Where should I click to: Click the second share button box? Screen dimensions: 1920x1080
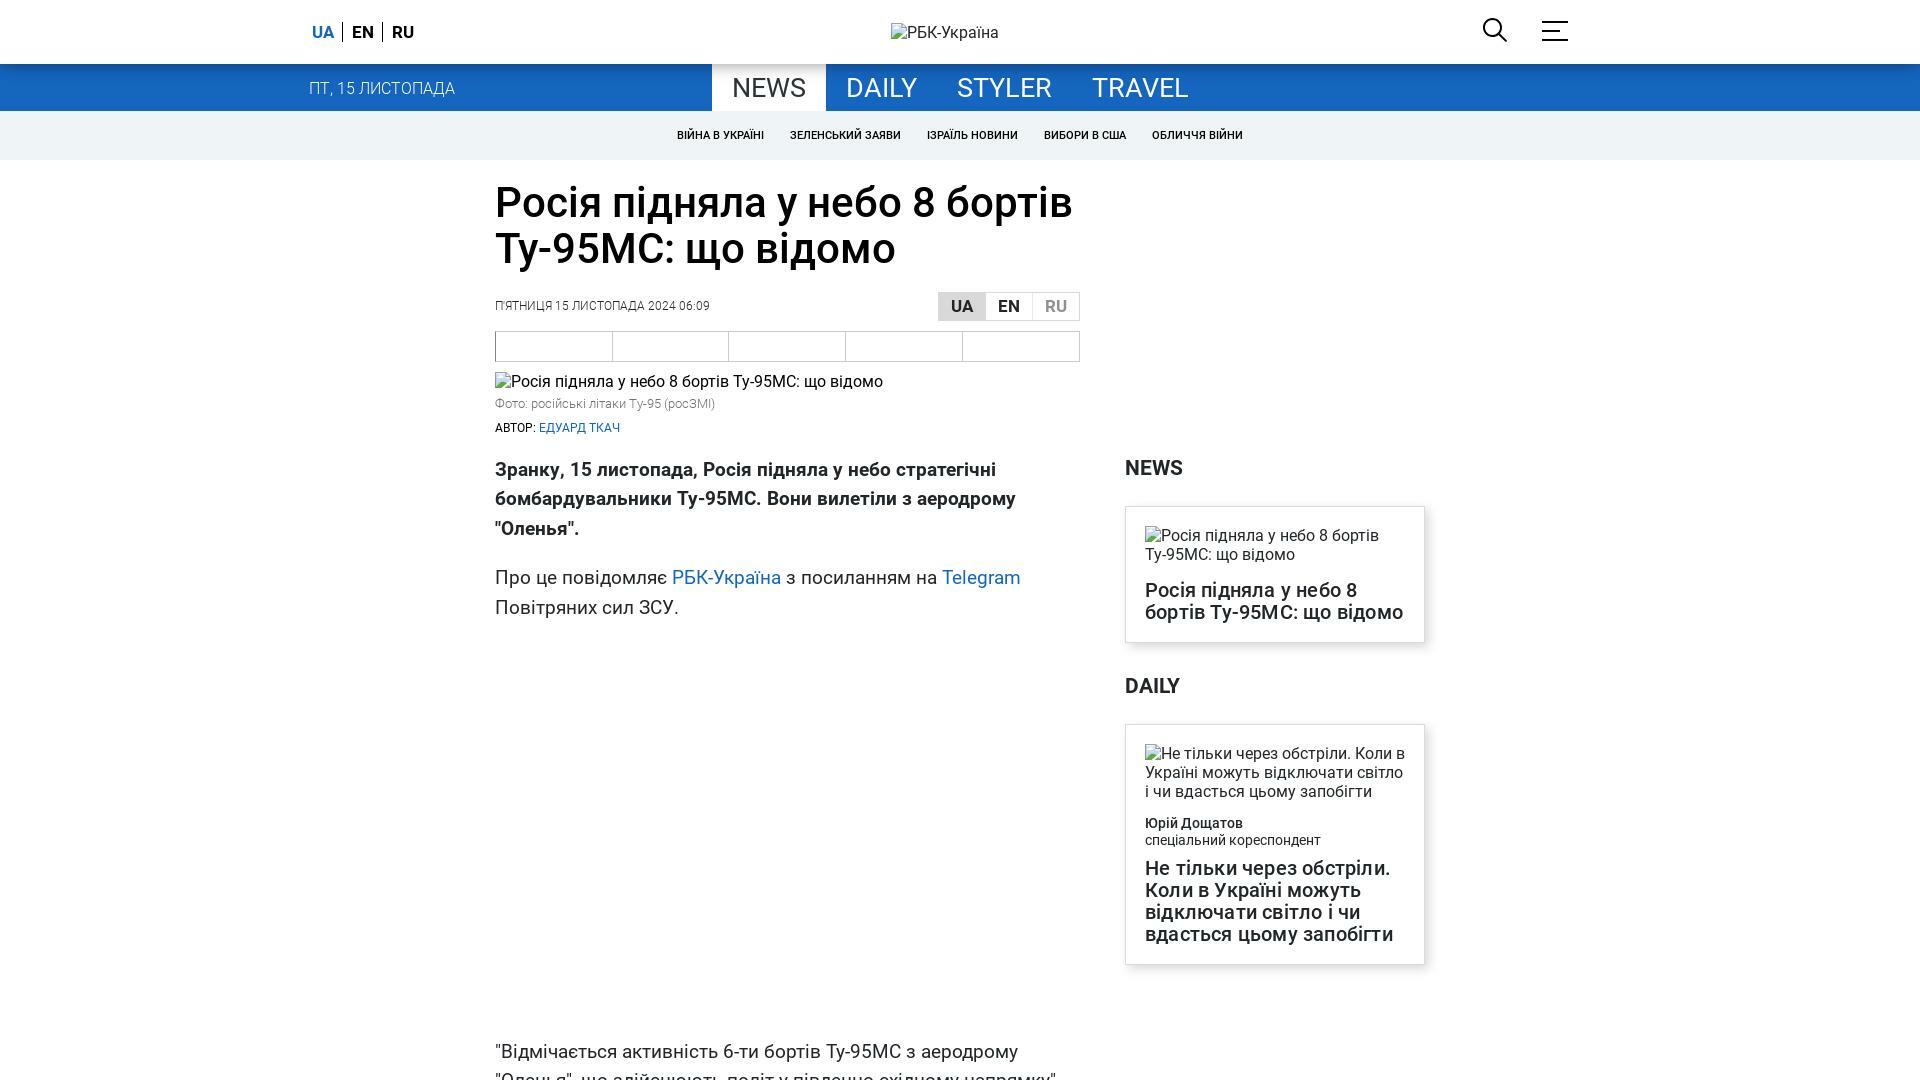[670, 346]
